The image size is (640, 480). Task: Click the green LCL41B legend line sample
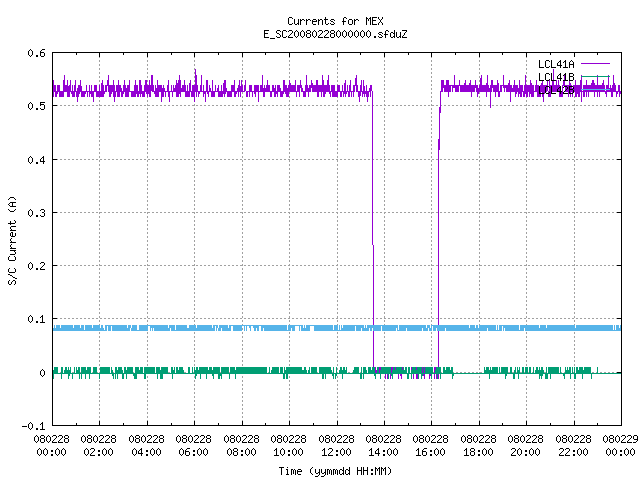(595, 76)
